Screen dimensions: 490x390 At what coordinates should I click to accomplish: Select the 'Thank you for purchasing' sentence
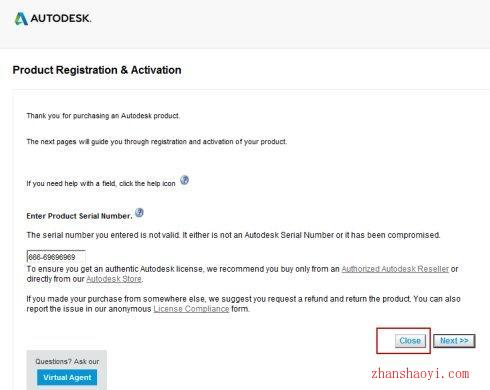tap(103, 116)
